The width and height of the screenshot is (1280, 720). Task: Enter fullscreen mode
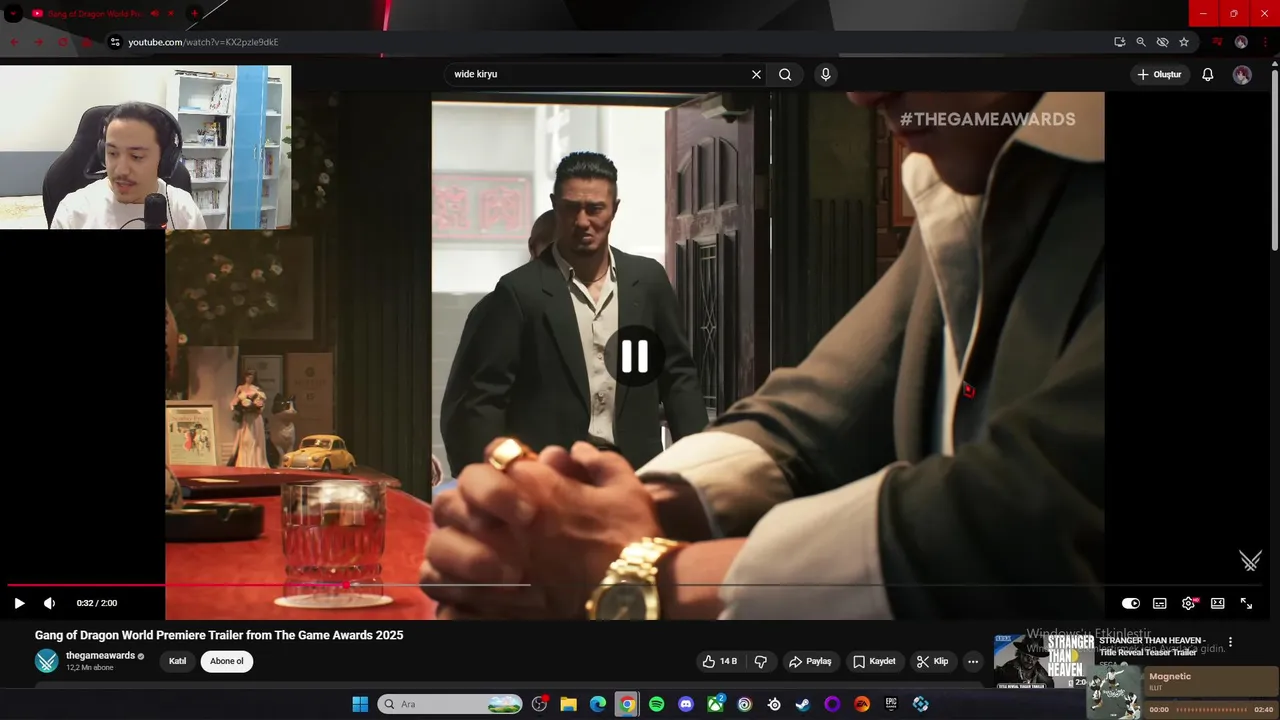click(1247, 603)
